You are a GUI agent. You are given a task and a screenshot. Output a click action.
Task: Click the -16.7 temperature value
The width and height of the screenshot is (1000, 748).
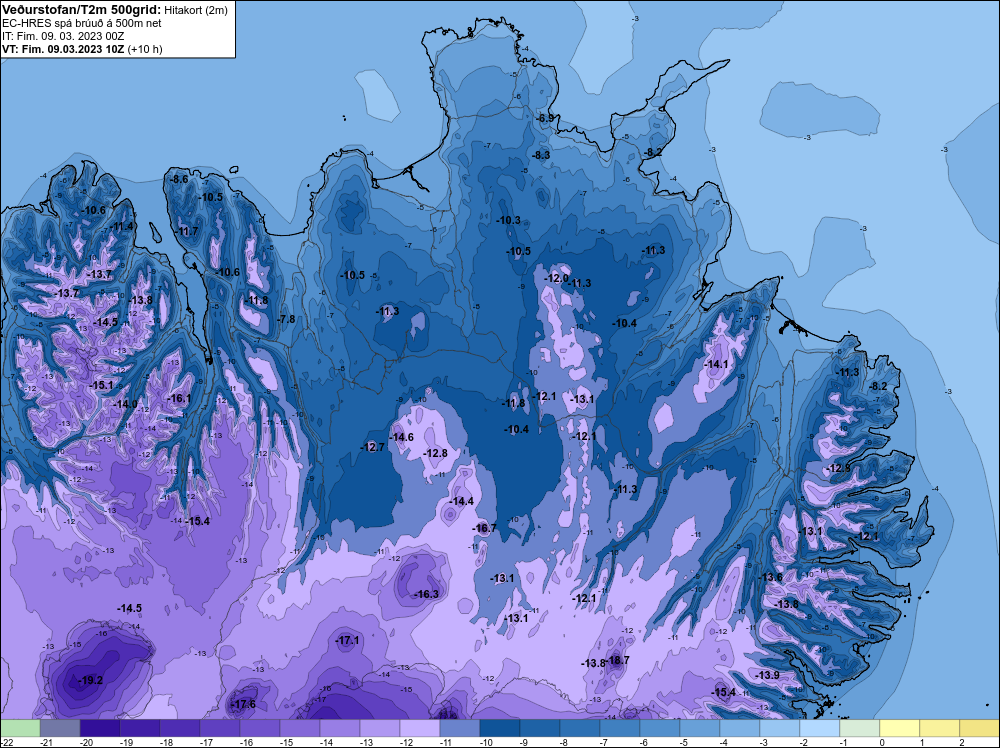click(484, 528)
